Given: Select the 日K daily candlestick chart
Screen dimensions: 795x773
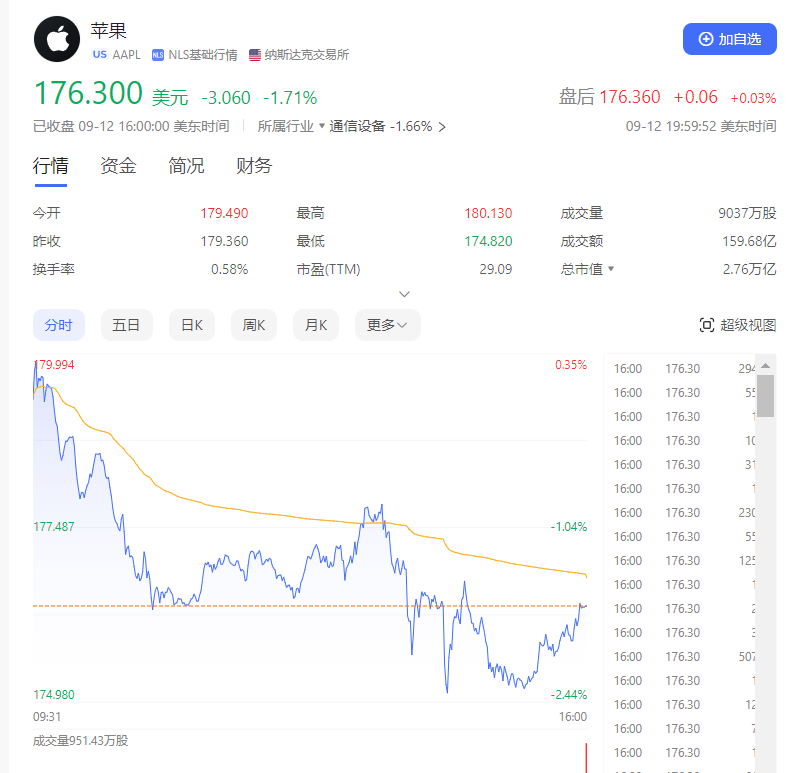Looking at the screenshot, I should 192,325.
